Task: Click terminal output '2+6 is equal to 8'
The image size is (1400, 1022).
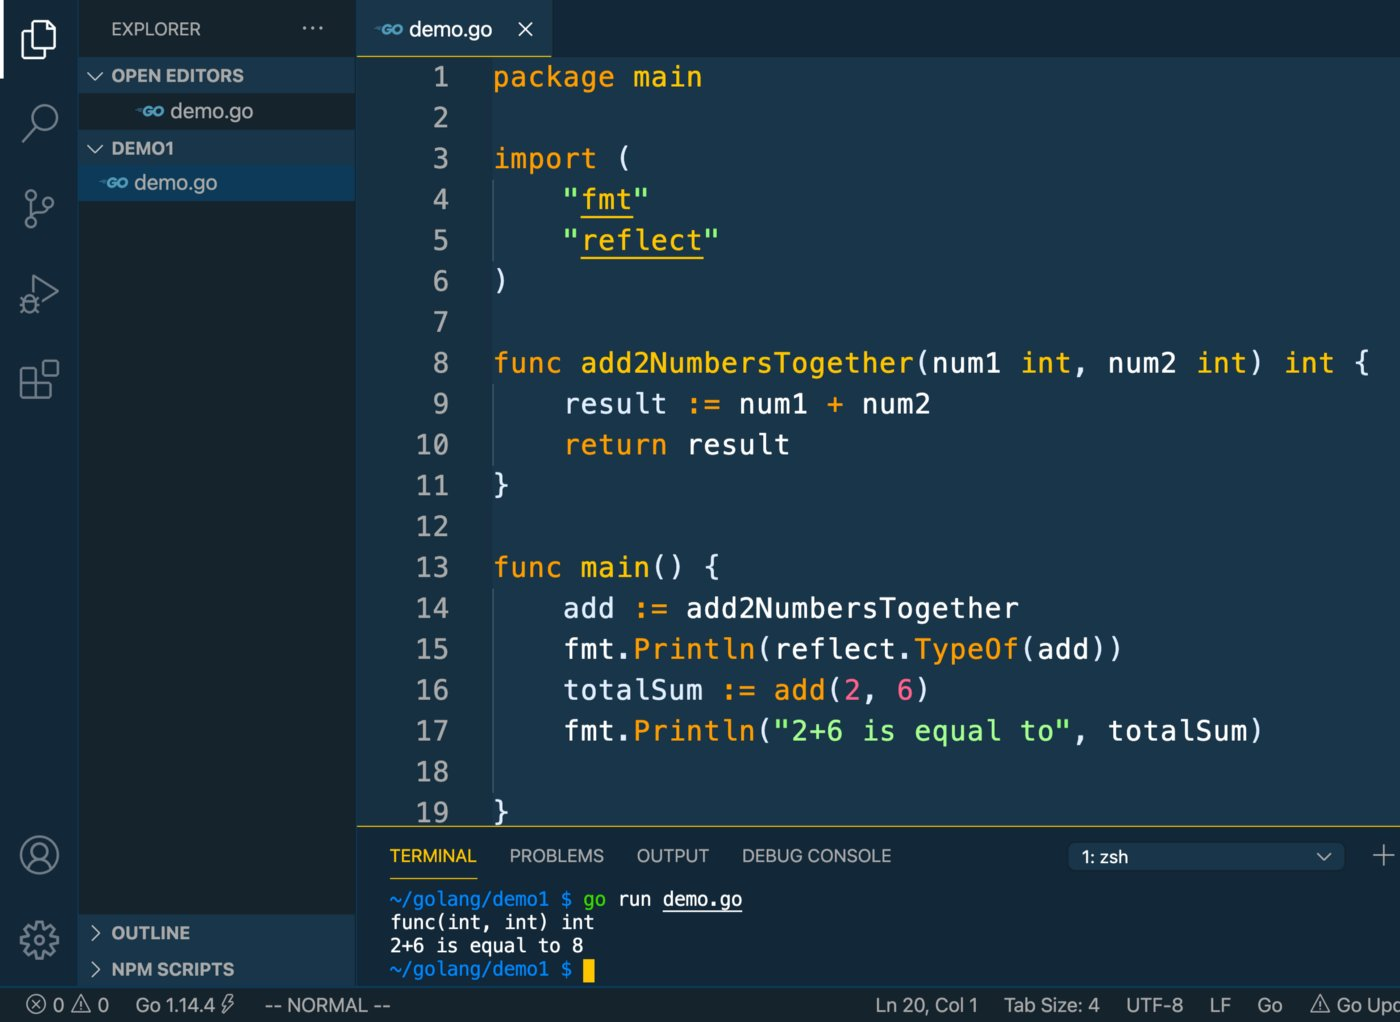Action: point(487,945)
